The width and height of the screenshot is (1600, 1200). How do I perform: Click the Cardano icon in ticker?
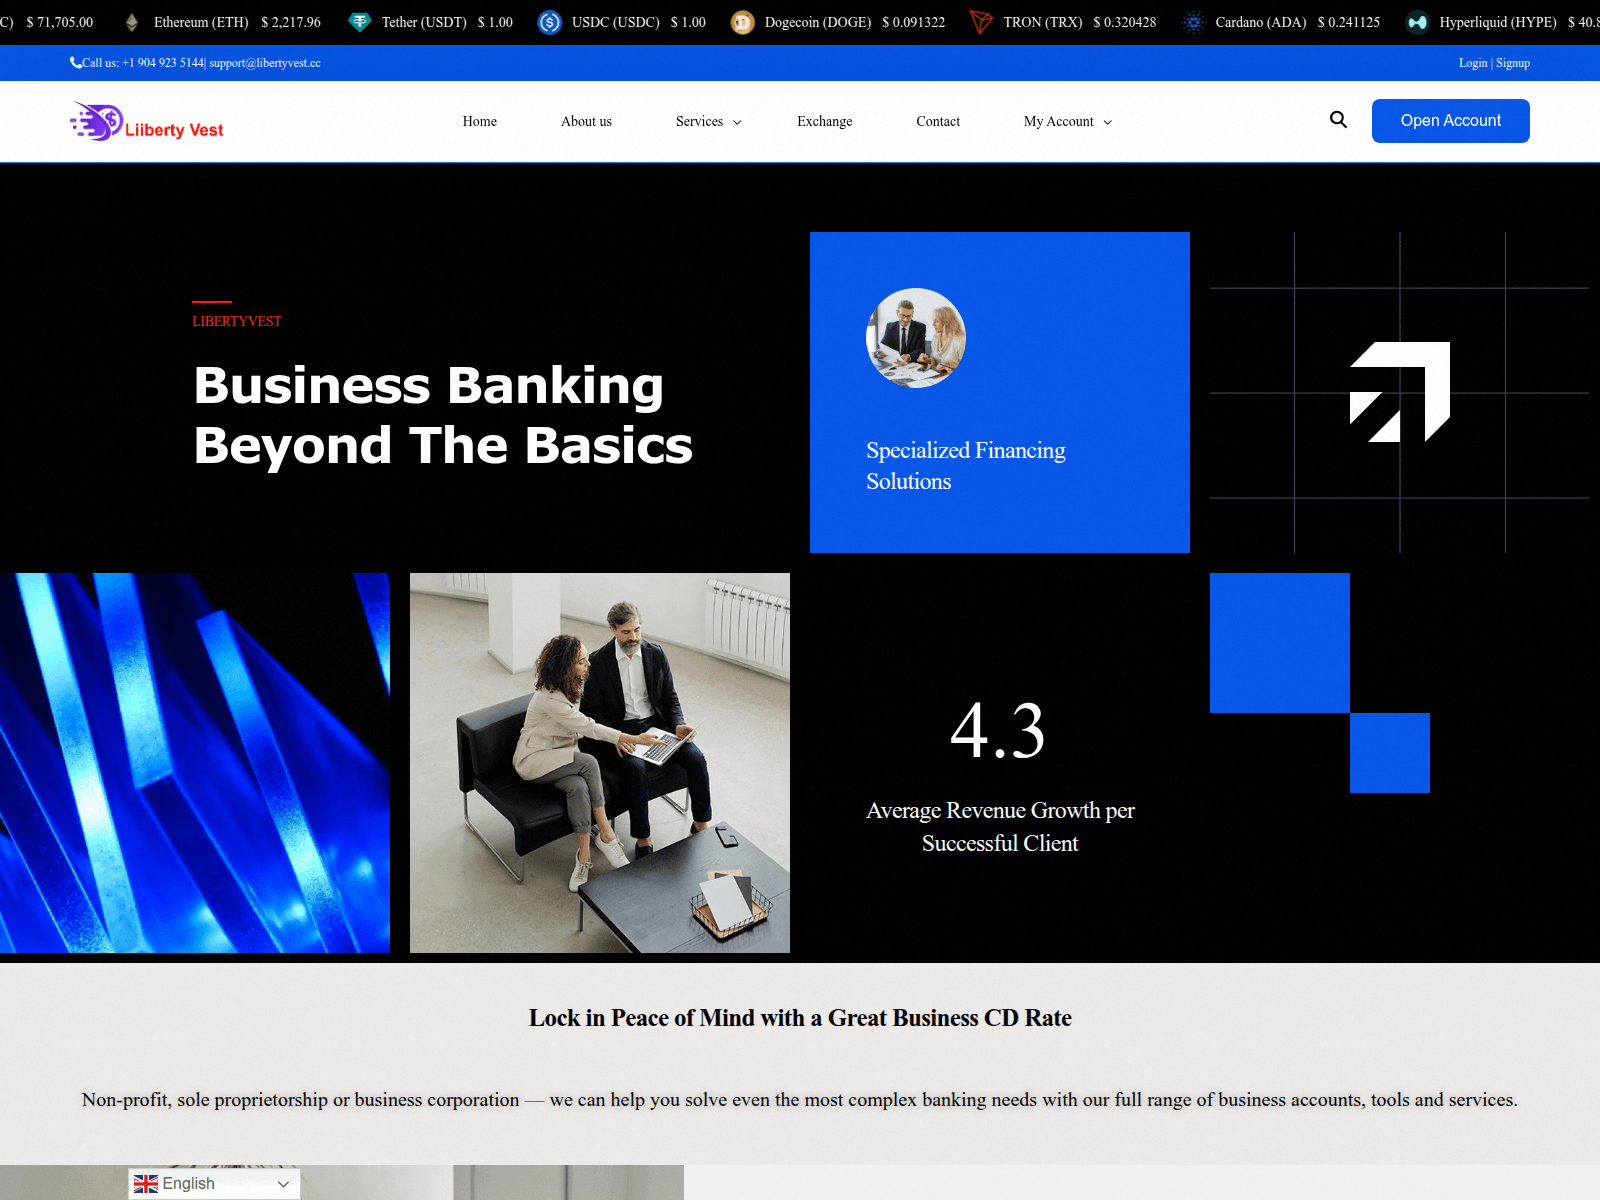click(x=1193, y=22)
